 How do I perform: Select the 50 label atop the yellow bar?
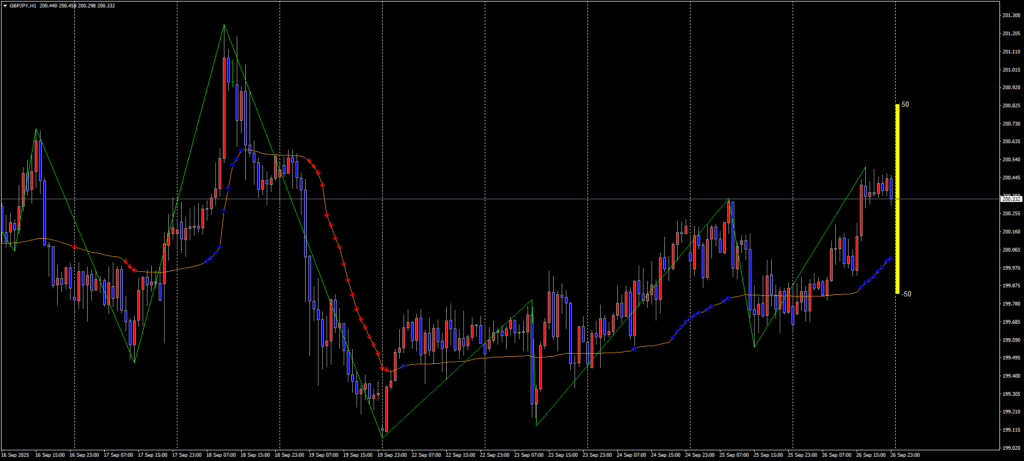(x=905, y=104)
